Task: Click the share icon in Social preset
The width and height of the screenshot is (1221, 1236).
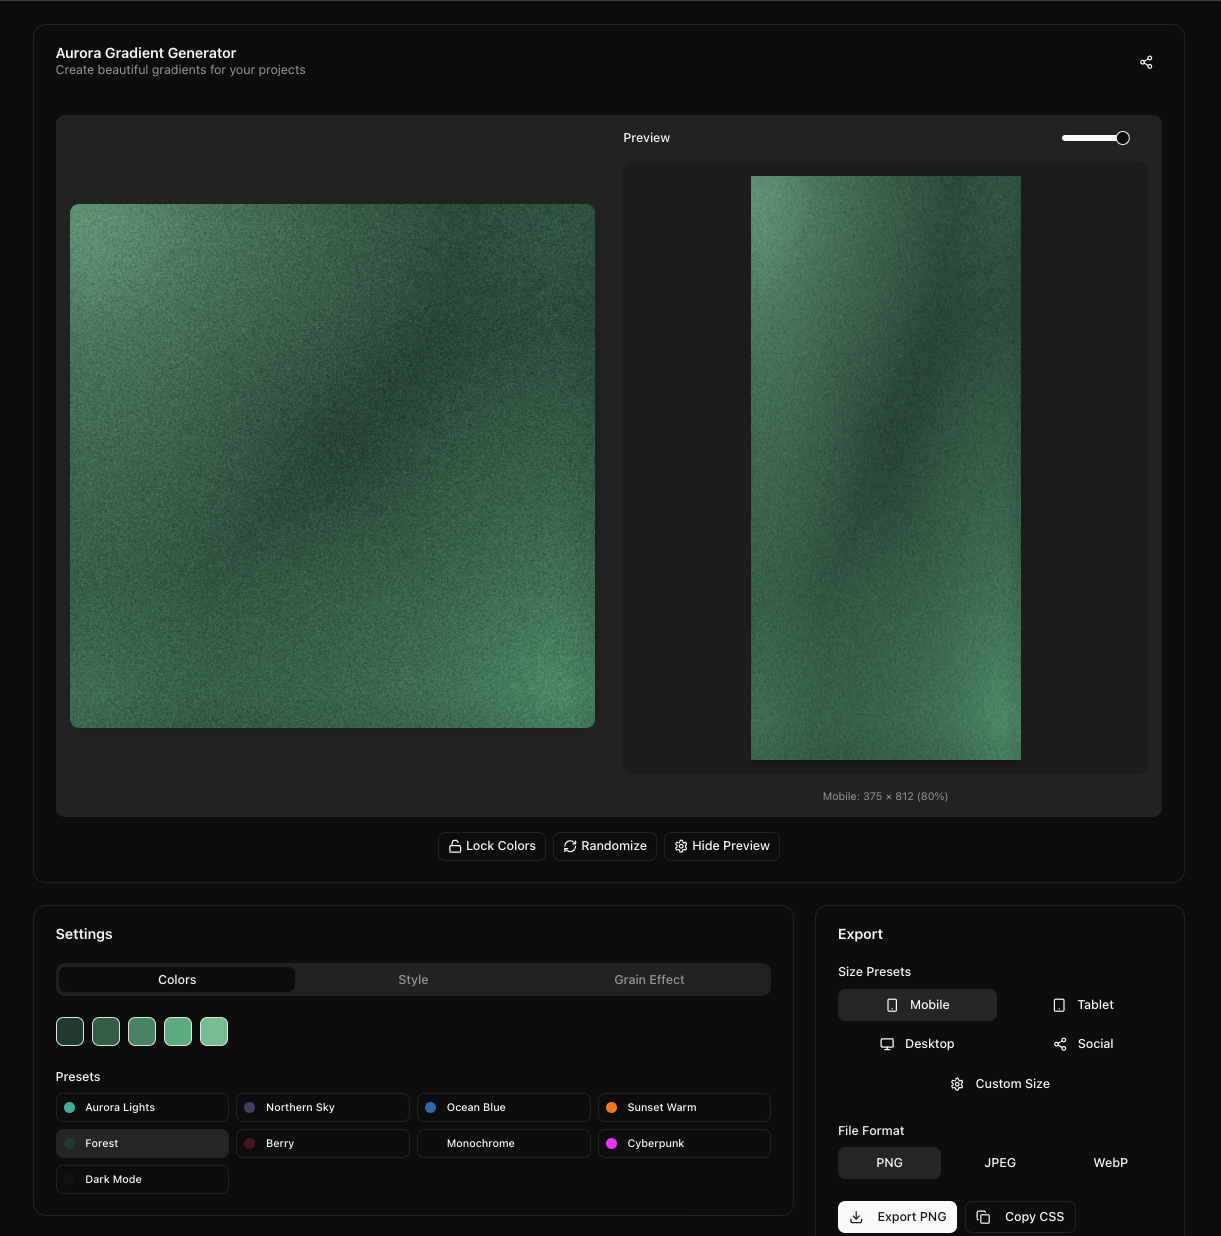Action: click(1060, 1044)
